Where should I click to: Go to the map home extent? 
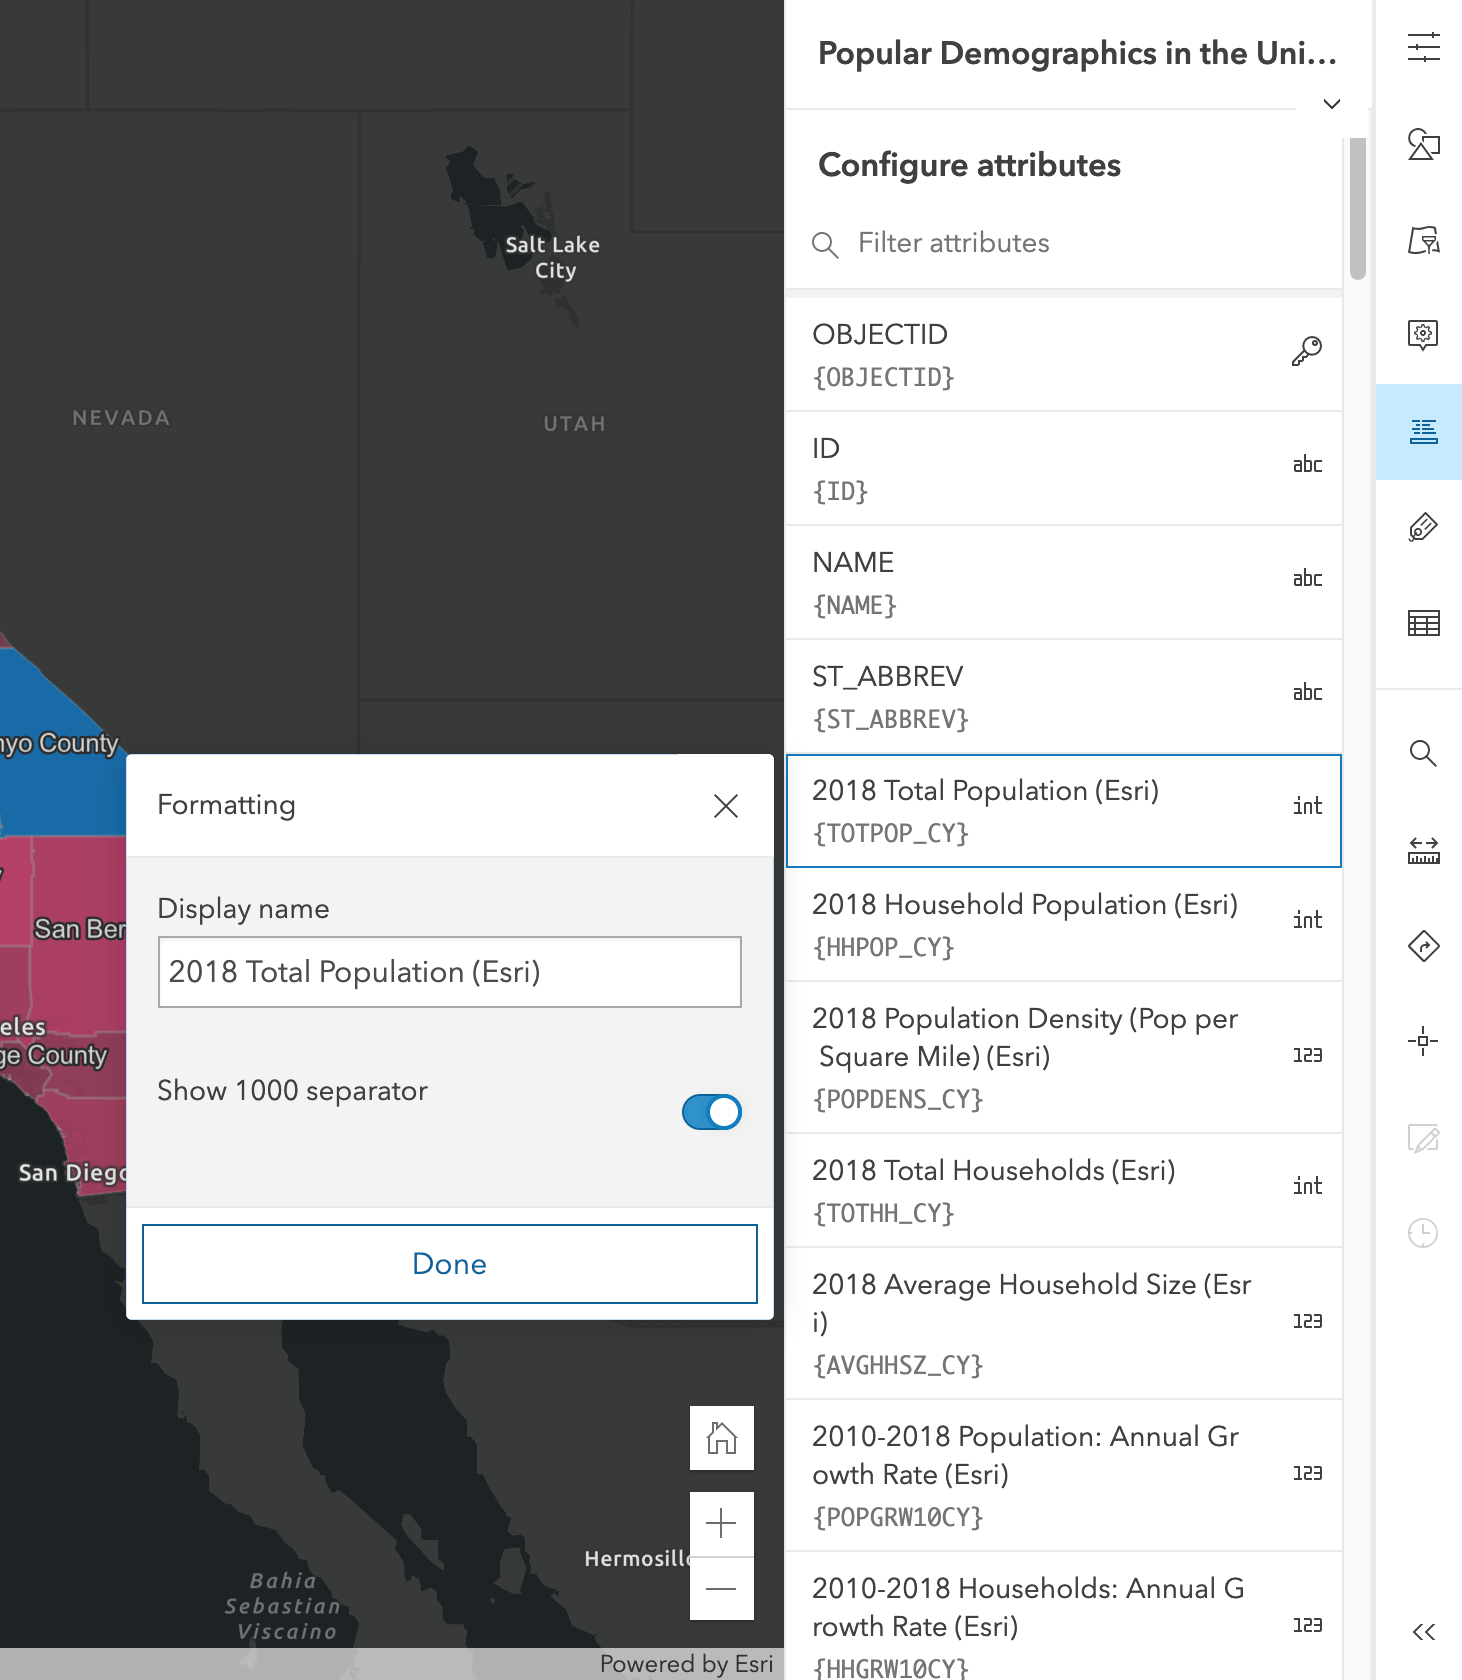coord(721,1438)
